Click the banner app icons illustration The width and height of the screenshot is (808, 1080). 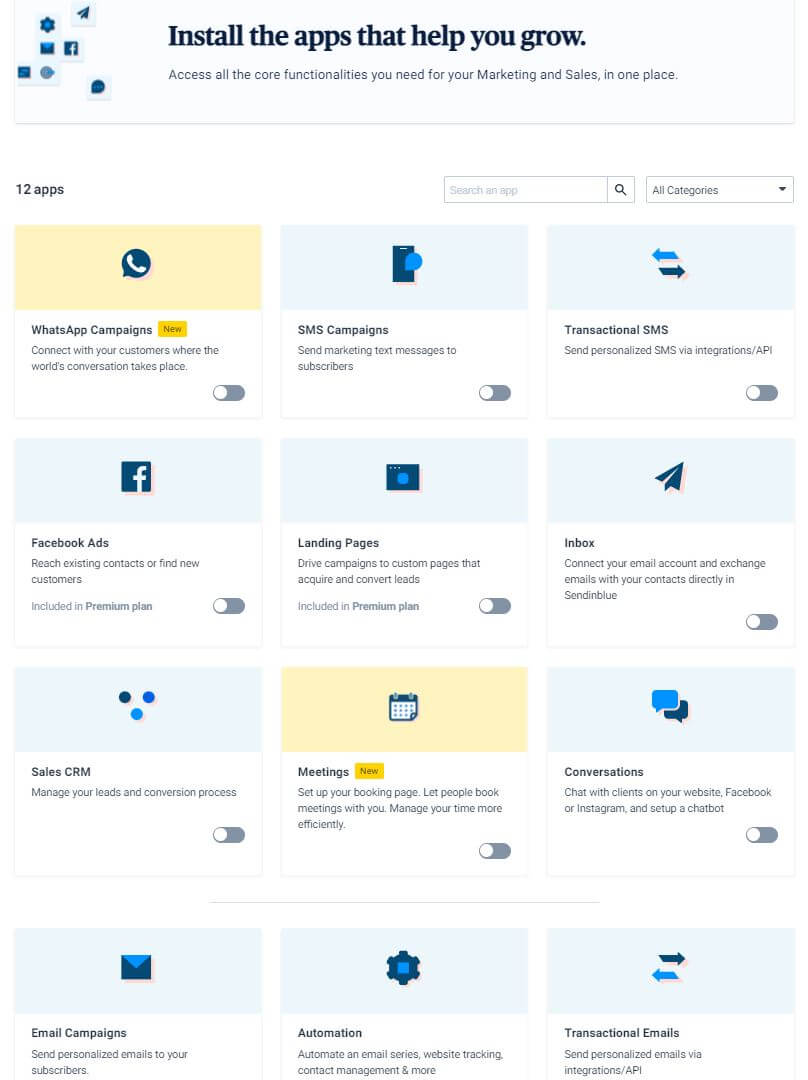pos(63,52)
